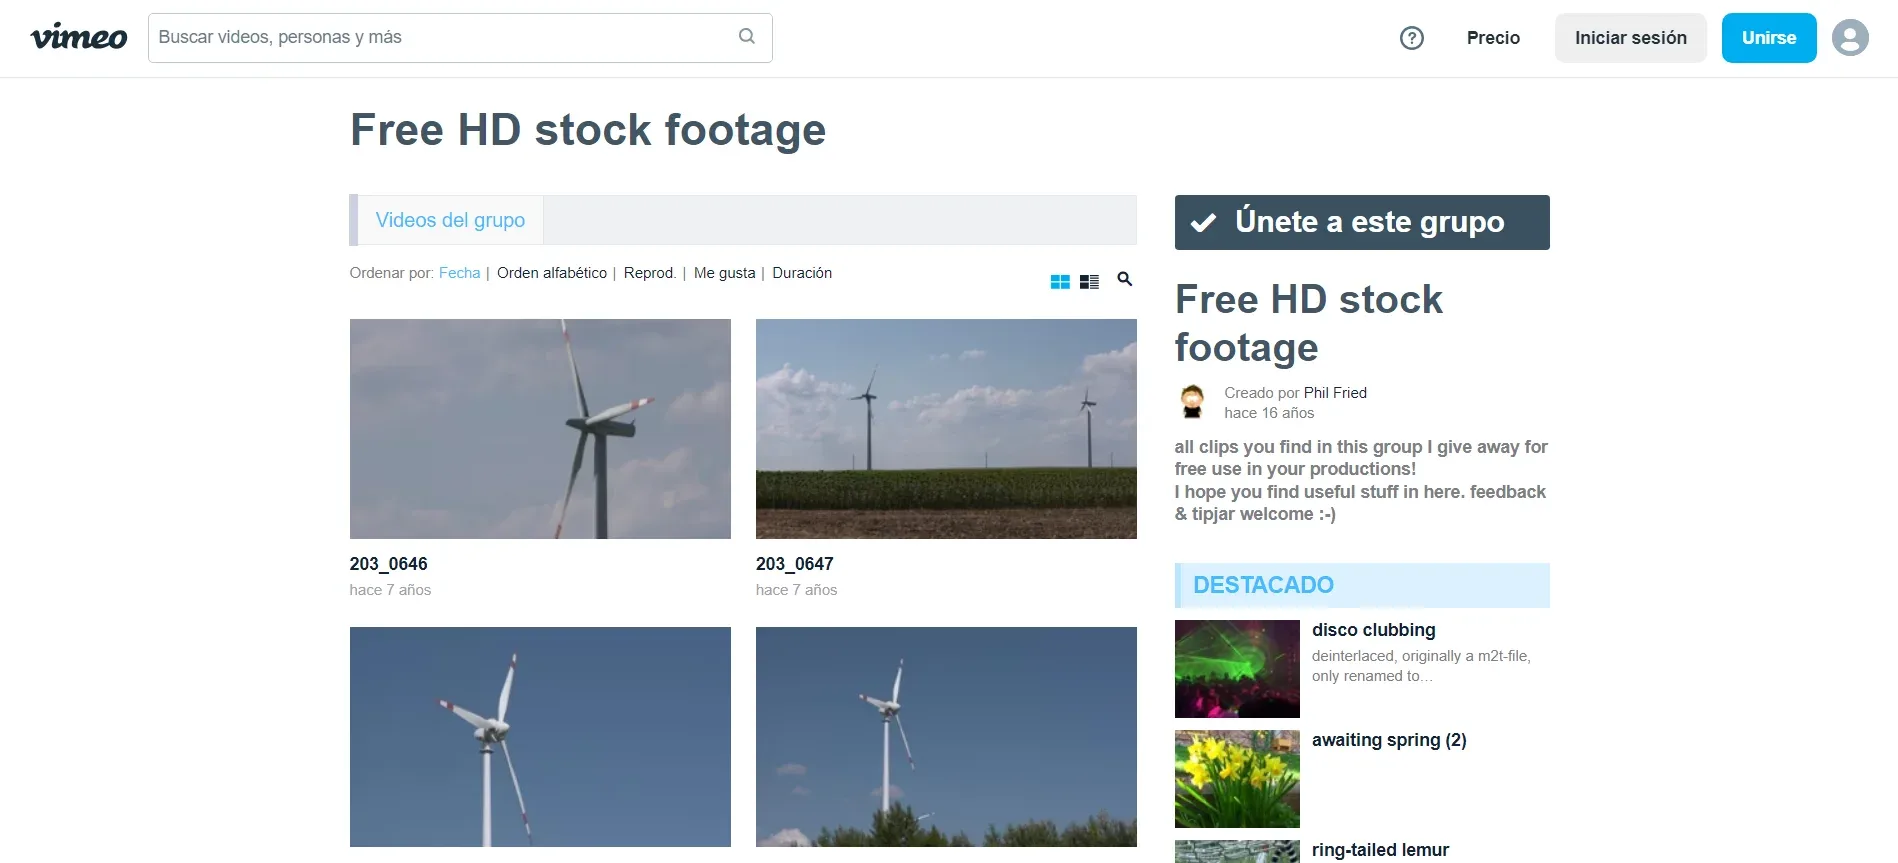Click the Unirse button
This screenshot has height=863, width=1898.
(1768, 38)
